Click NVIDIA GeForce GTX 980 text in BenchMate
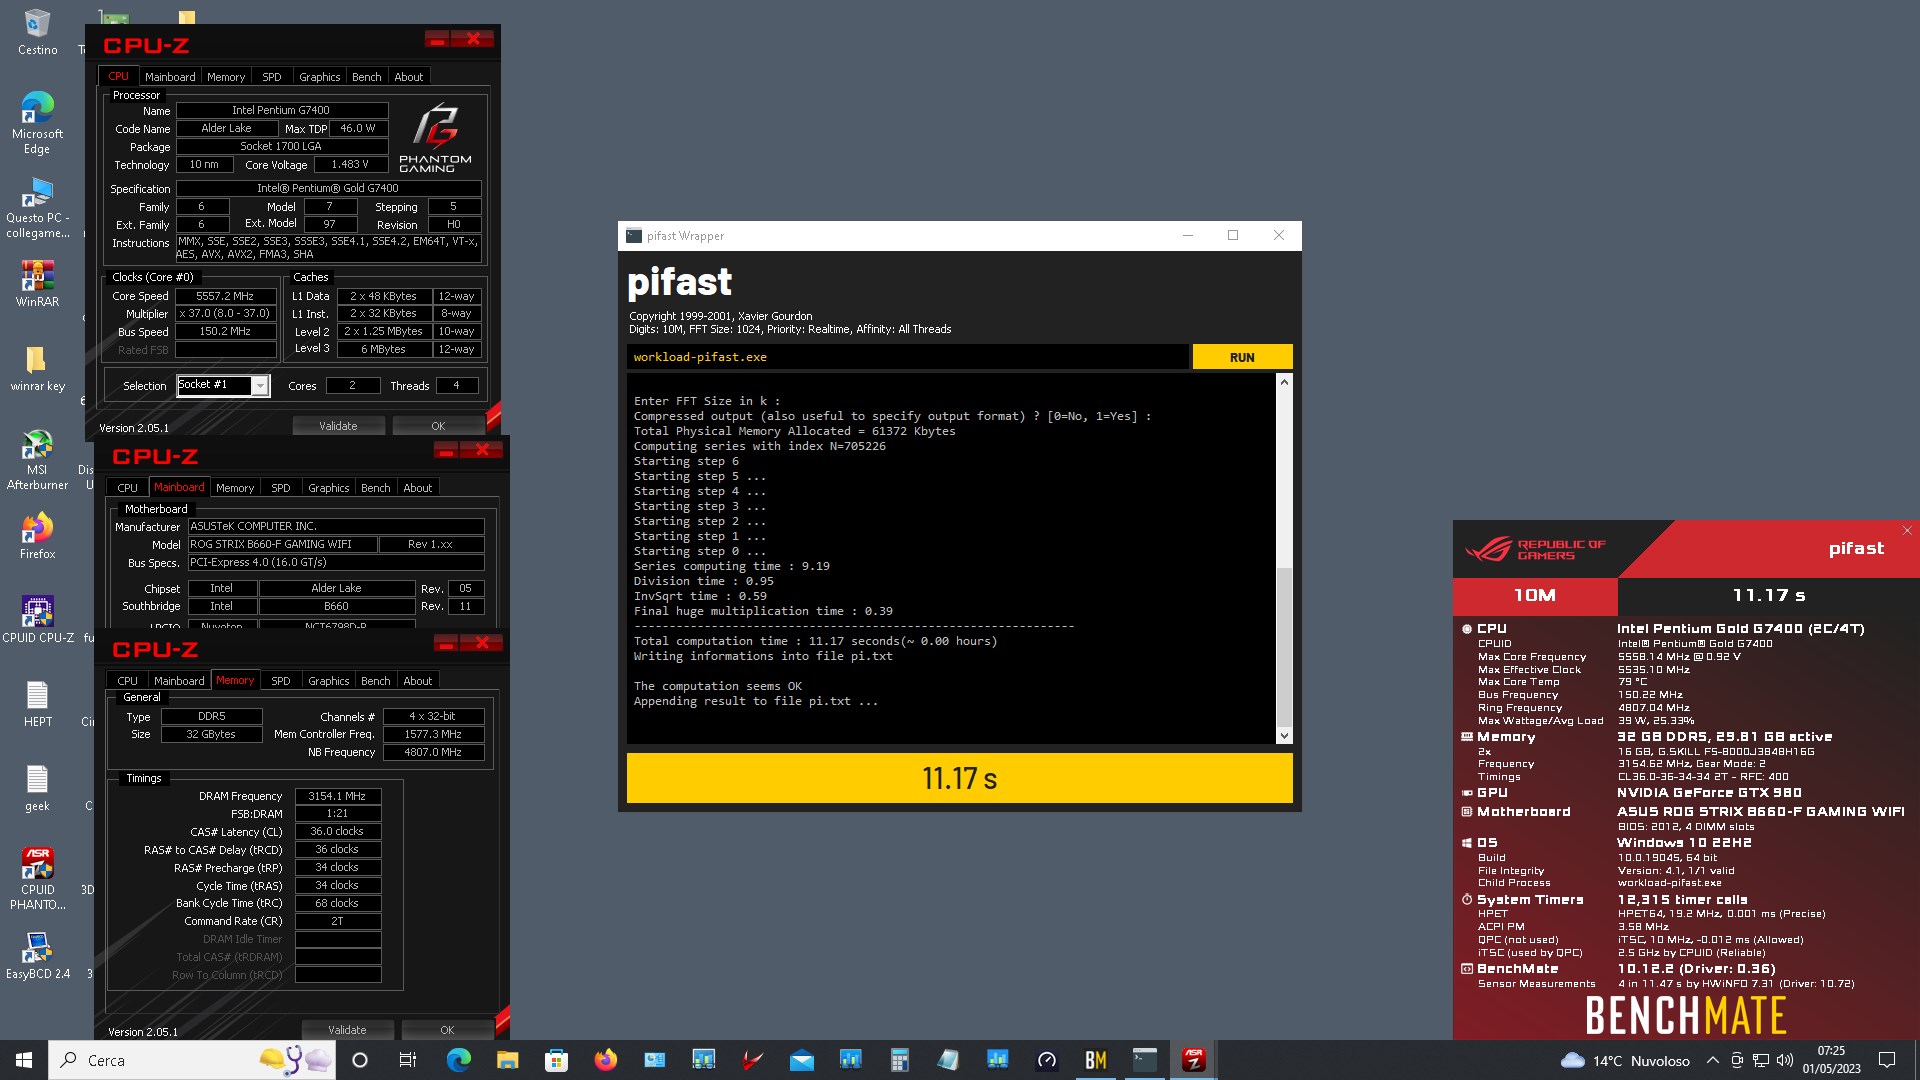This screenshot has width=1920, height=1080. (1709, 792)
